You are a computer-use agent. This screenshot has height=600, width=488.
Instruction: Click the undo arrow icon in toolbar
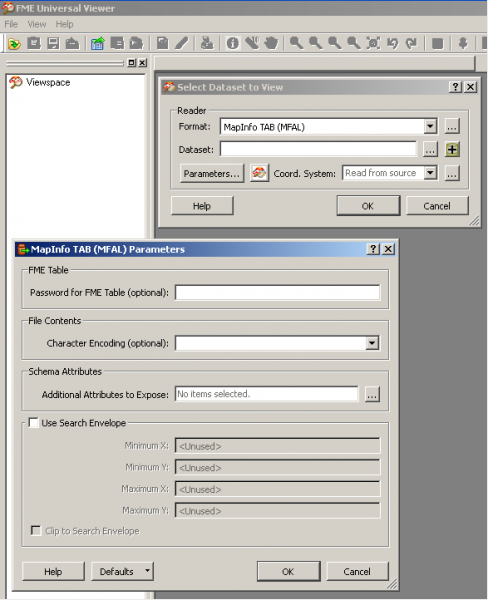click(x=392, y=43)
